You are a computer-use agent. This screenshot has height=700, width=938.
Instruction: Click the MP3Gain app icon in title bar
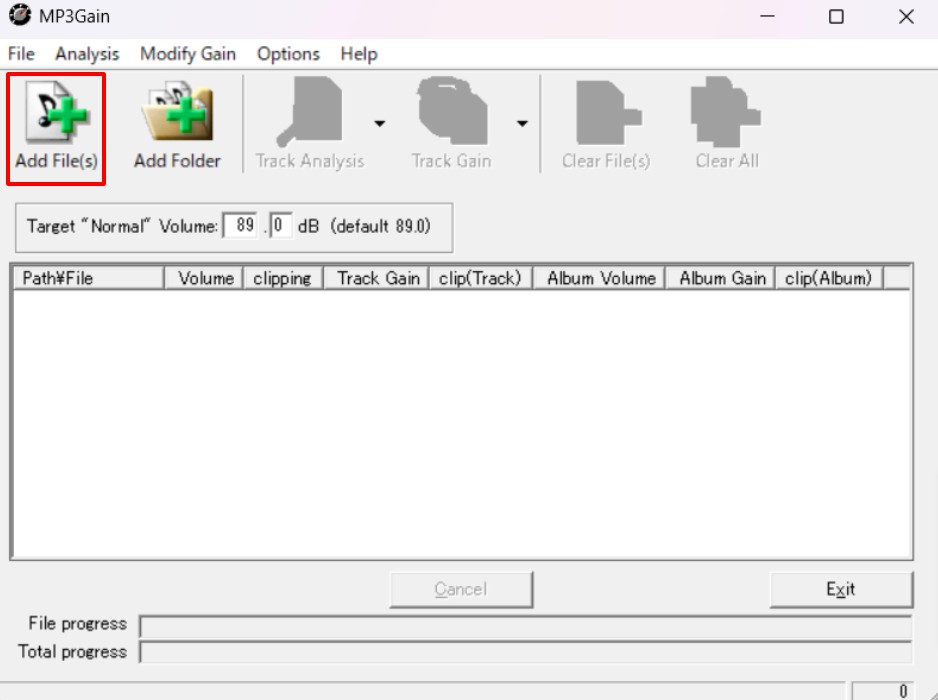pyautogui.click(x=19, y=16)
